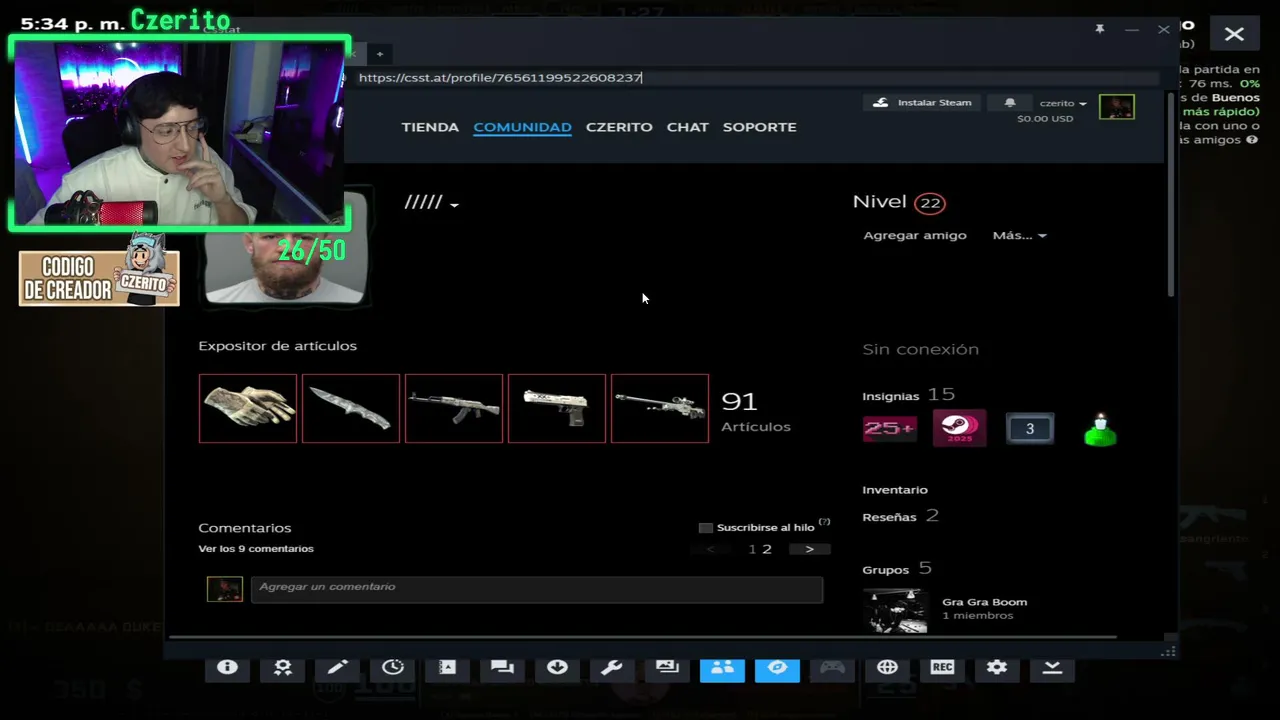Click the Steam 2025 badge icon
This screenshot has width=1280, height=720.
(959, 428)
